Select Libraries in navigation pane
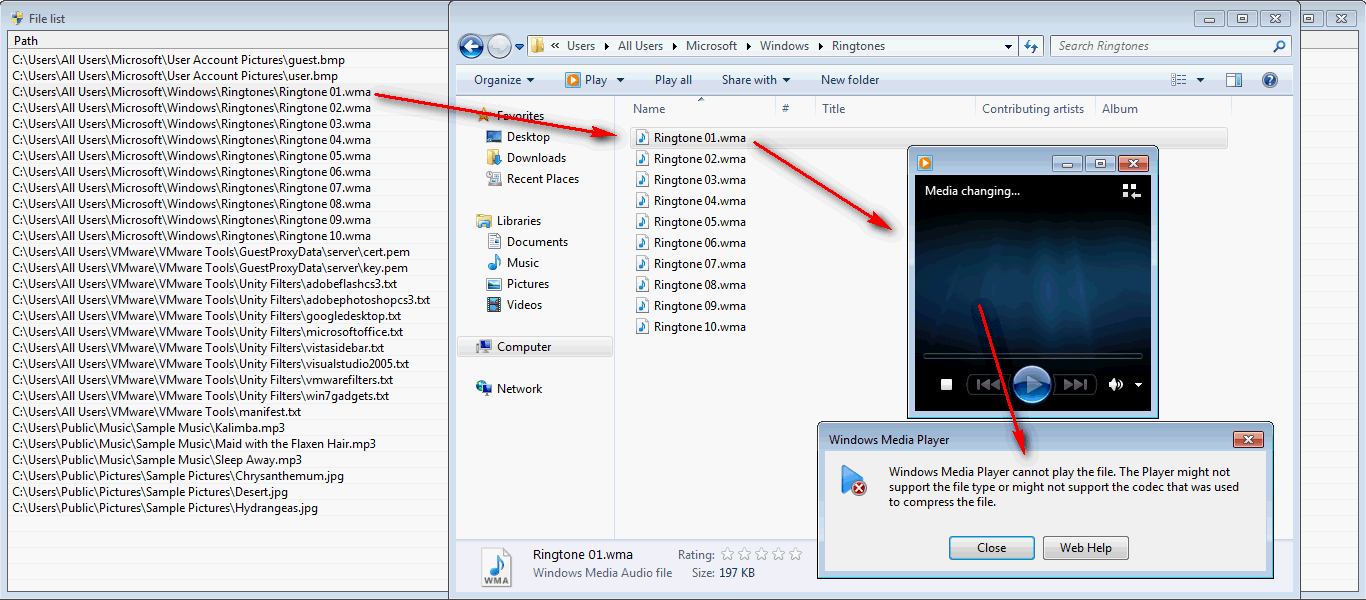 [518, 221]
